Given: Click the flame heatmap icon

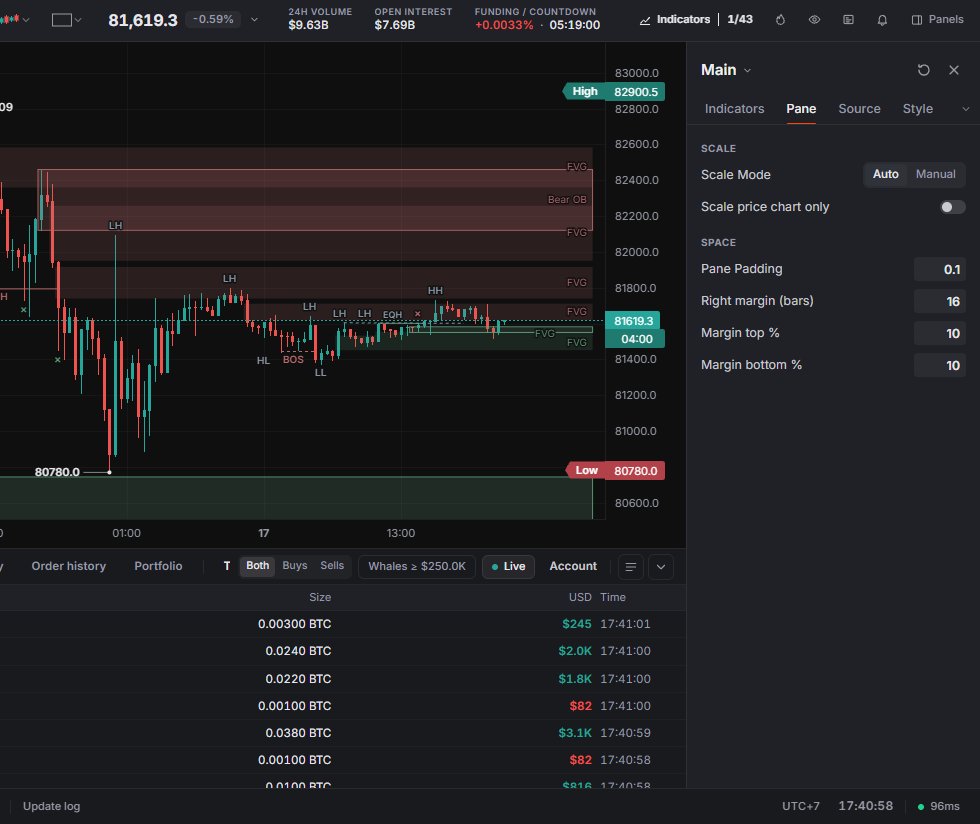Looking at the screenshot, I should pos(781,20).
